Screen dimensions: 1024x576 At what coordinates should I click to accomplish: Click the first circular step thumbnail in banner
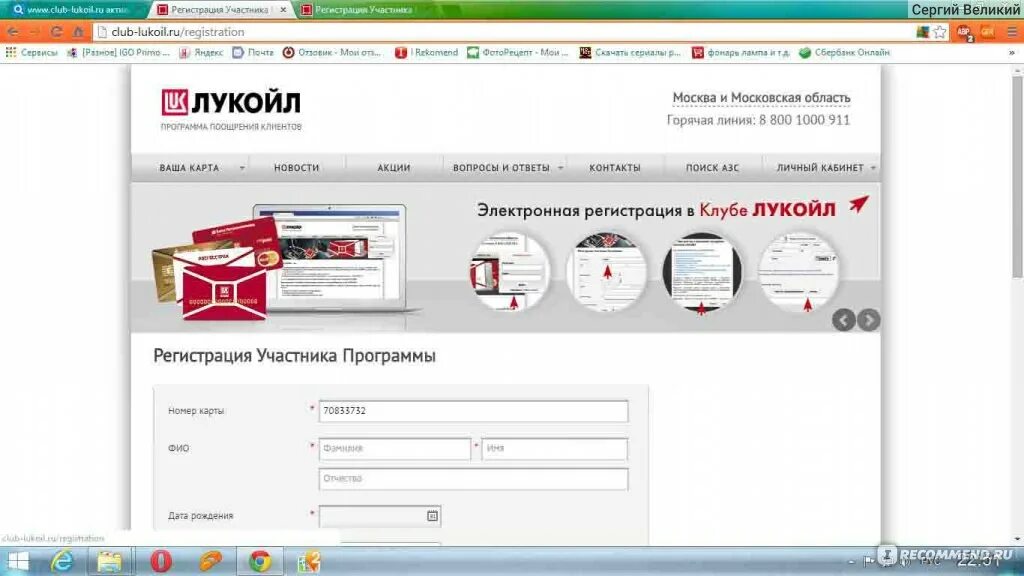click(x=509, y=272)
